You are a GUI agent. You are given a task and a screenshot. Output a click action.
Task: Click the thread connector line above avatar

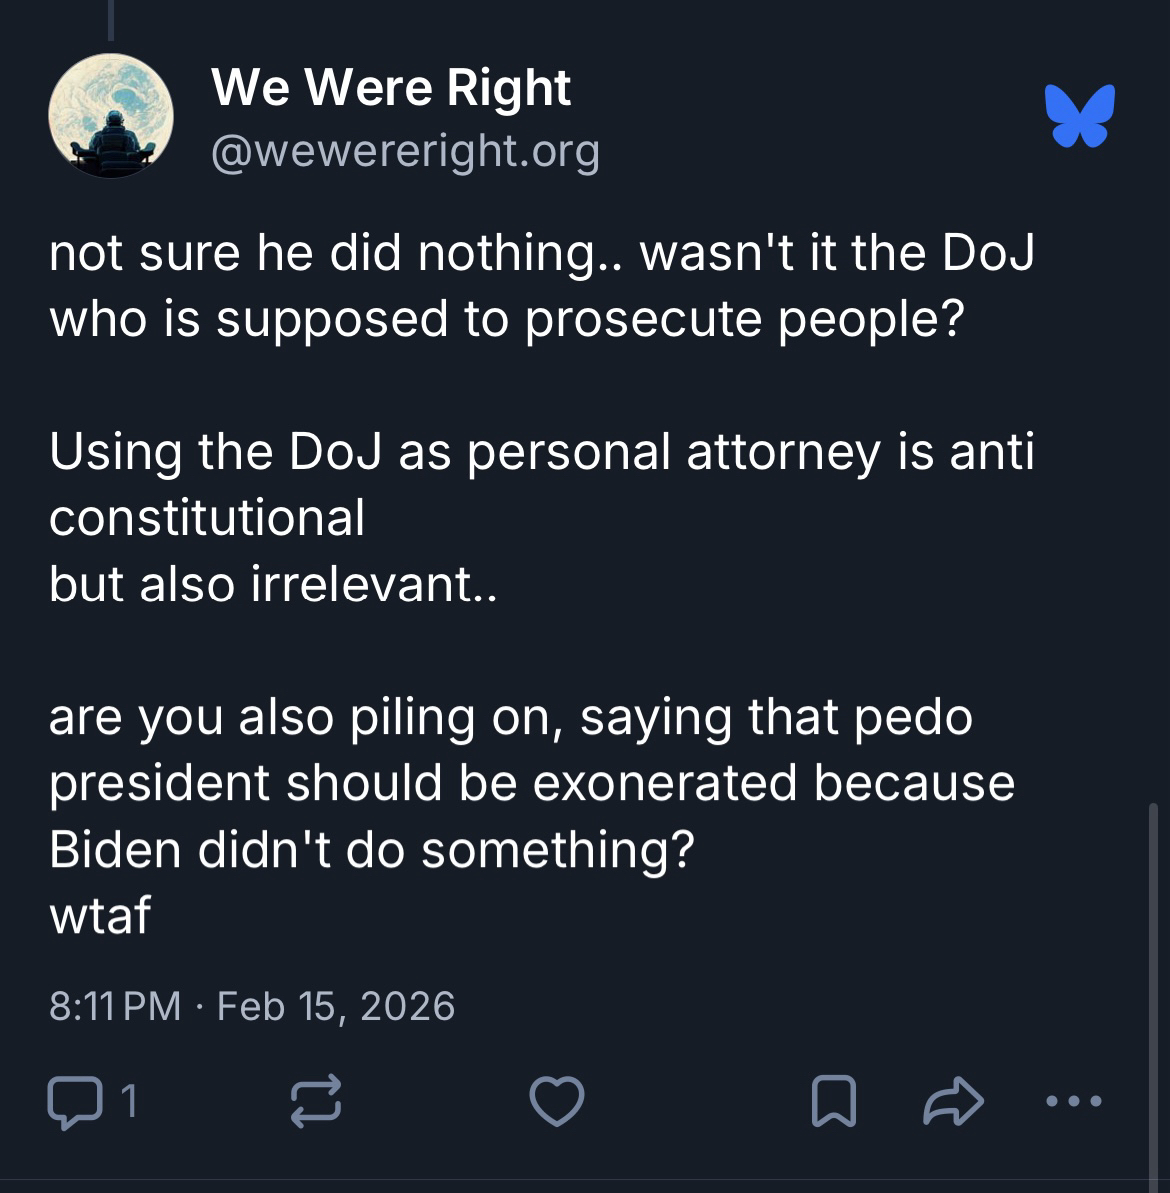coord(111,20)
